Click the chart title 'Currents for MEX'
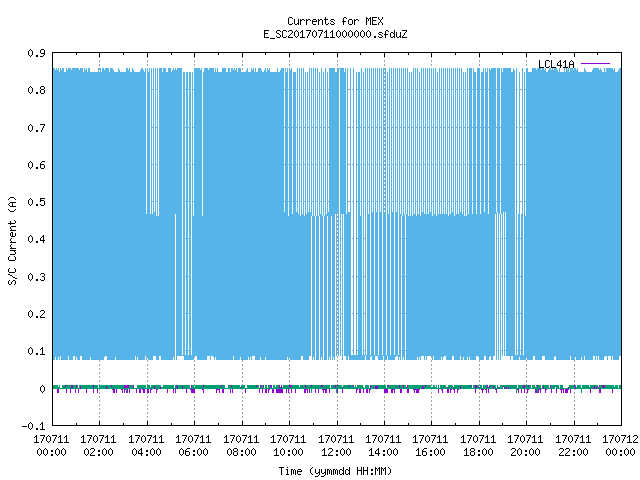 335,21
